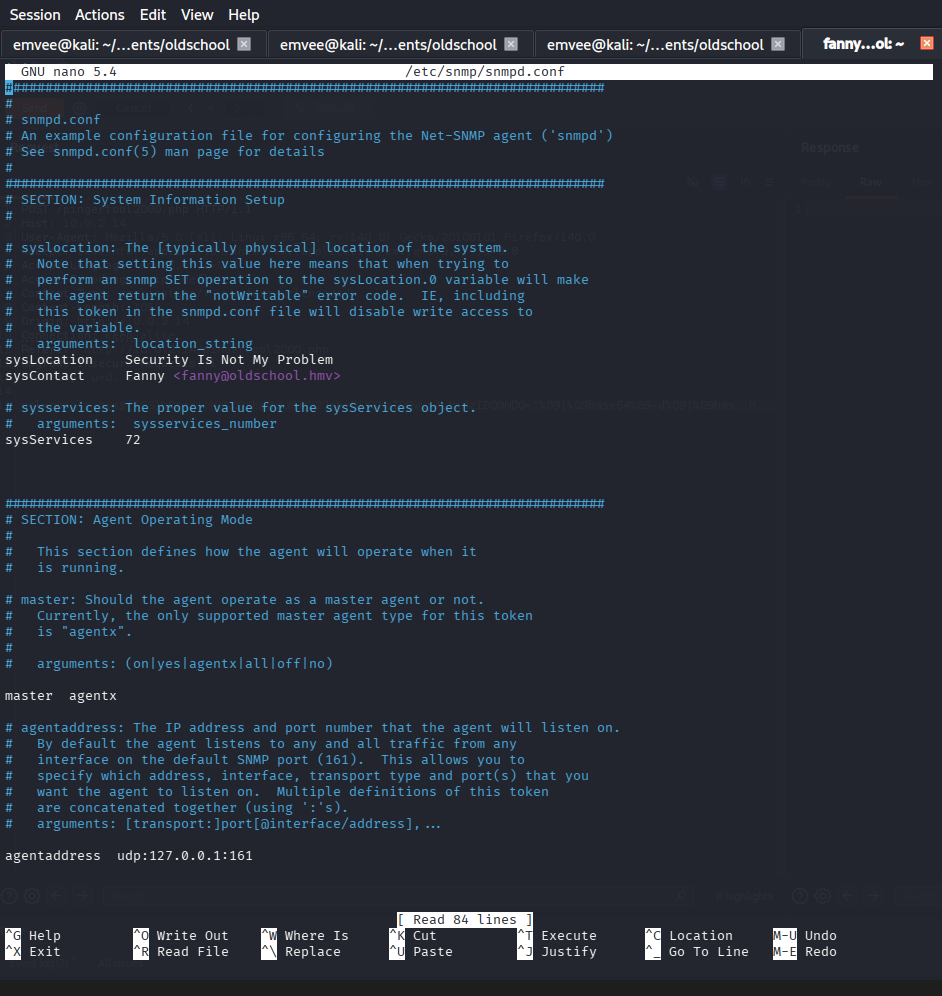Click the sysLocation directive name
Viewport: 942px width, 996px height.
[49, 360]
